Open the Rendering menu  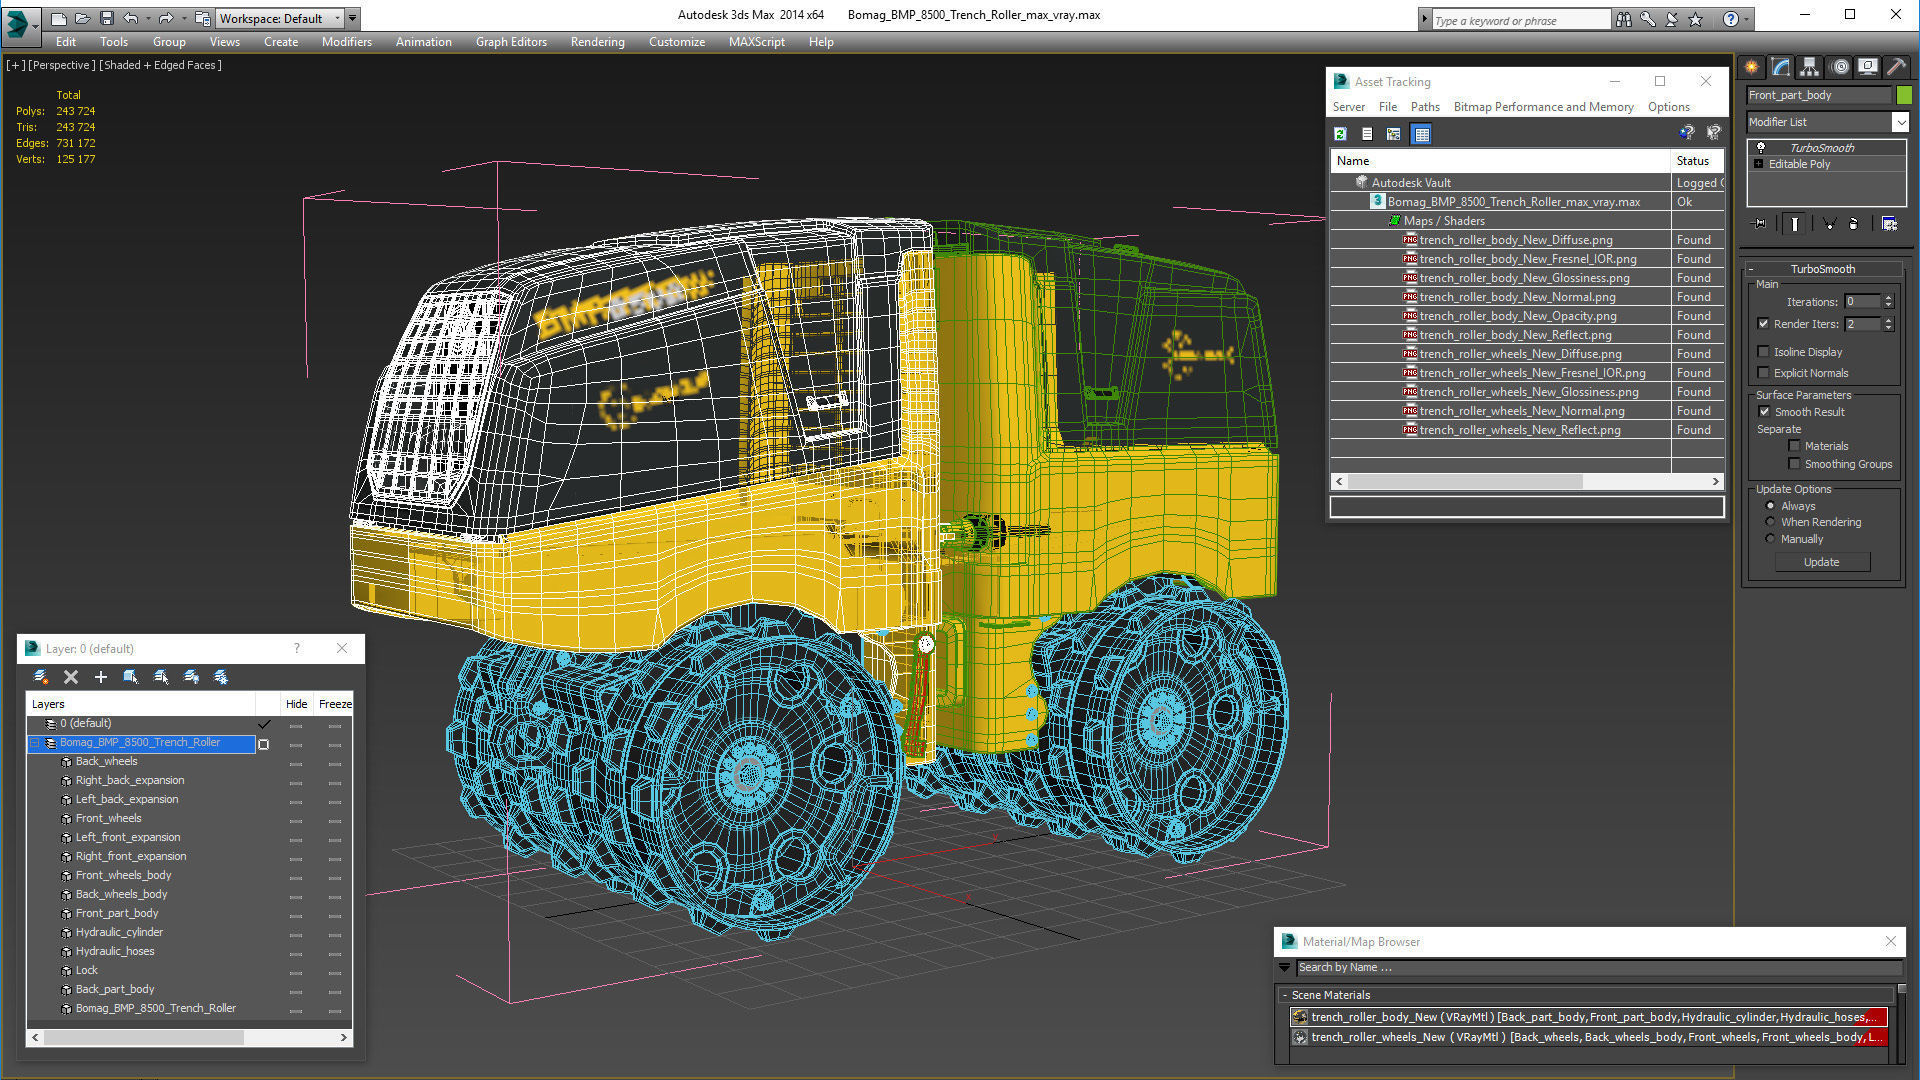click(x=597, y=42)
